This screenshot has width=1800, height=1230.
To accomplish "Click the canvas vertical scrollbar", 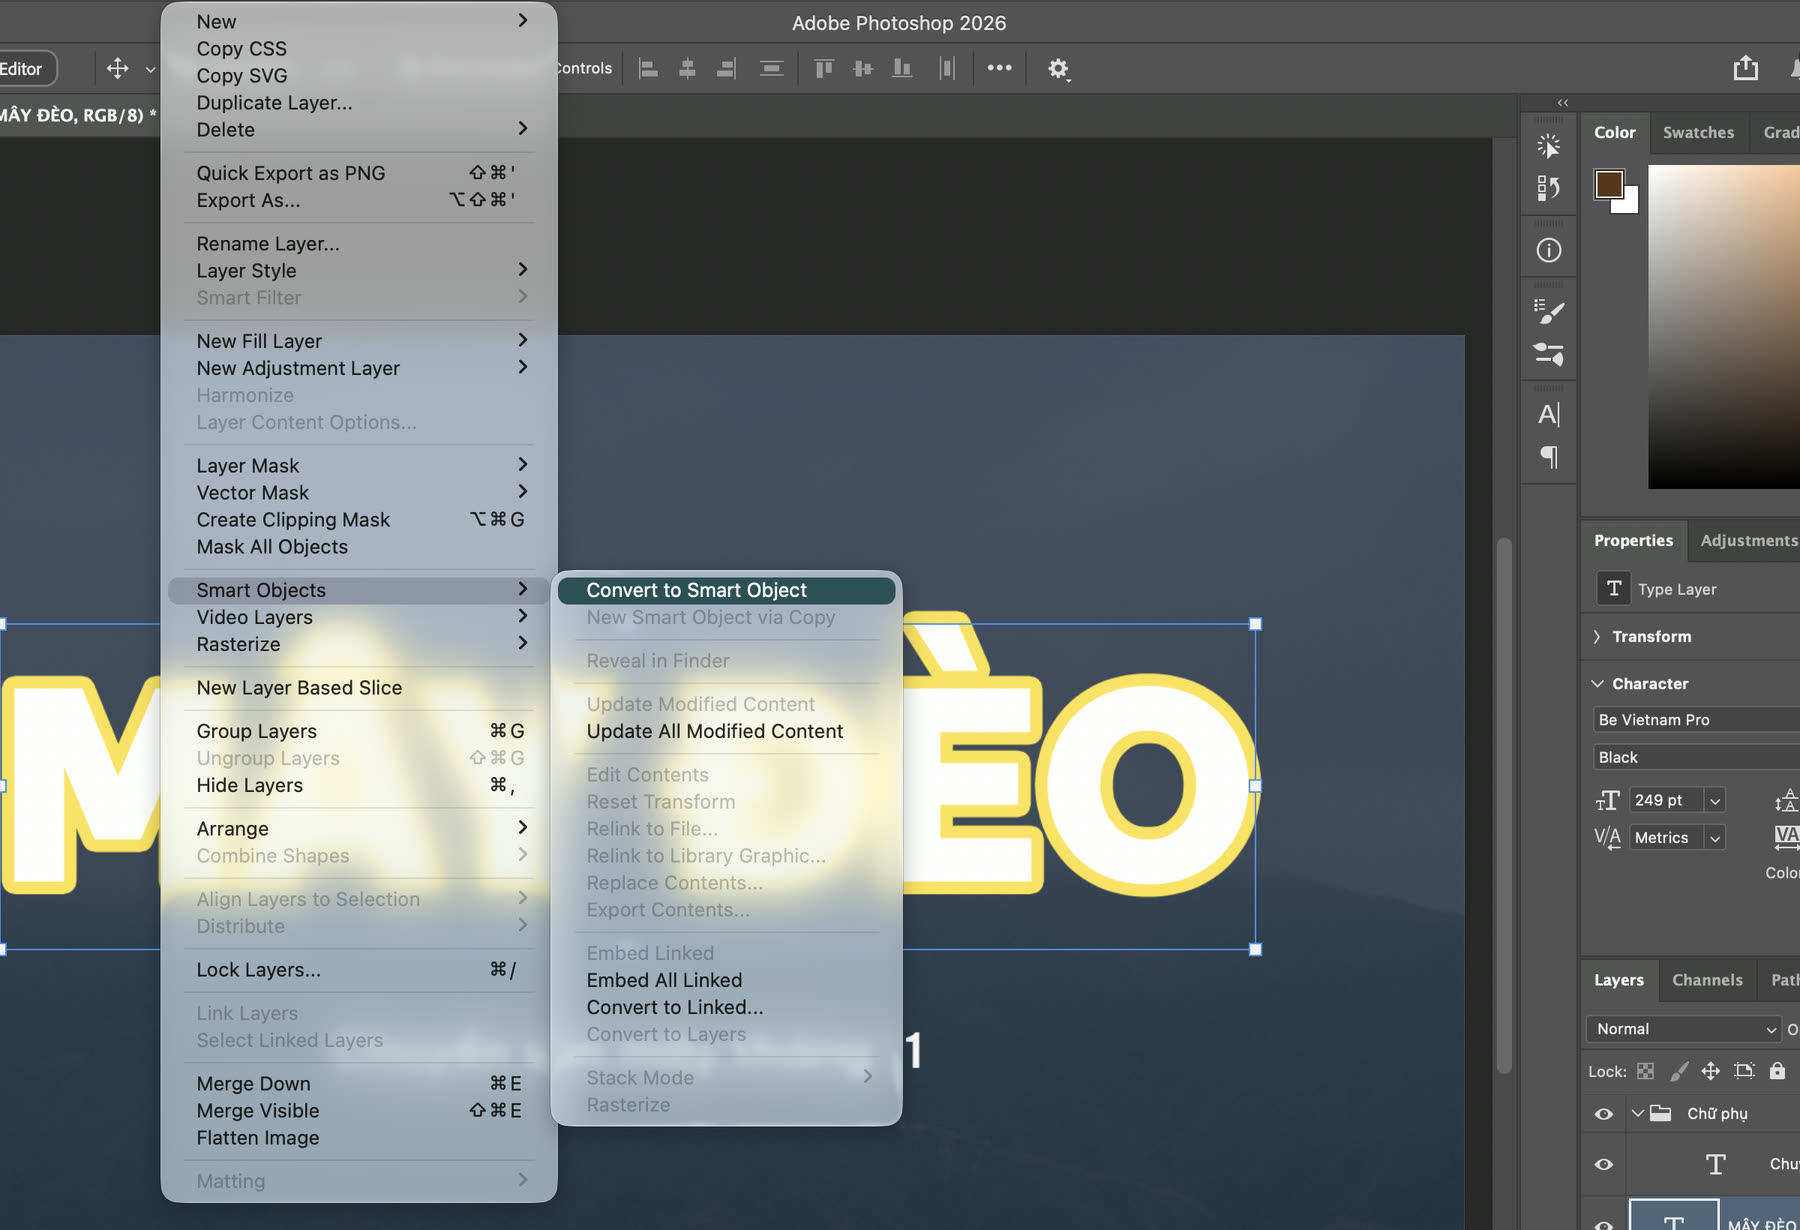I will click(1503, 805).
